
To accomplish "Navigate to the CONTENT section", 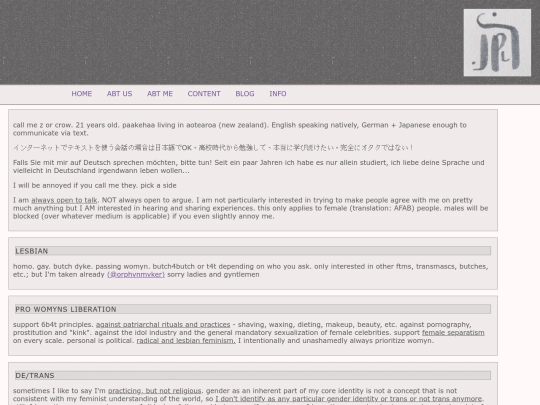I will (x=204, y=94).
